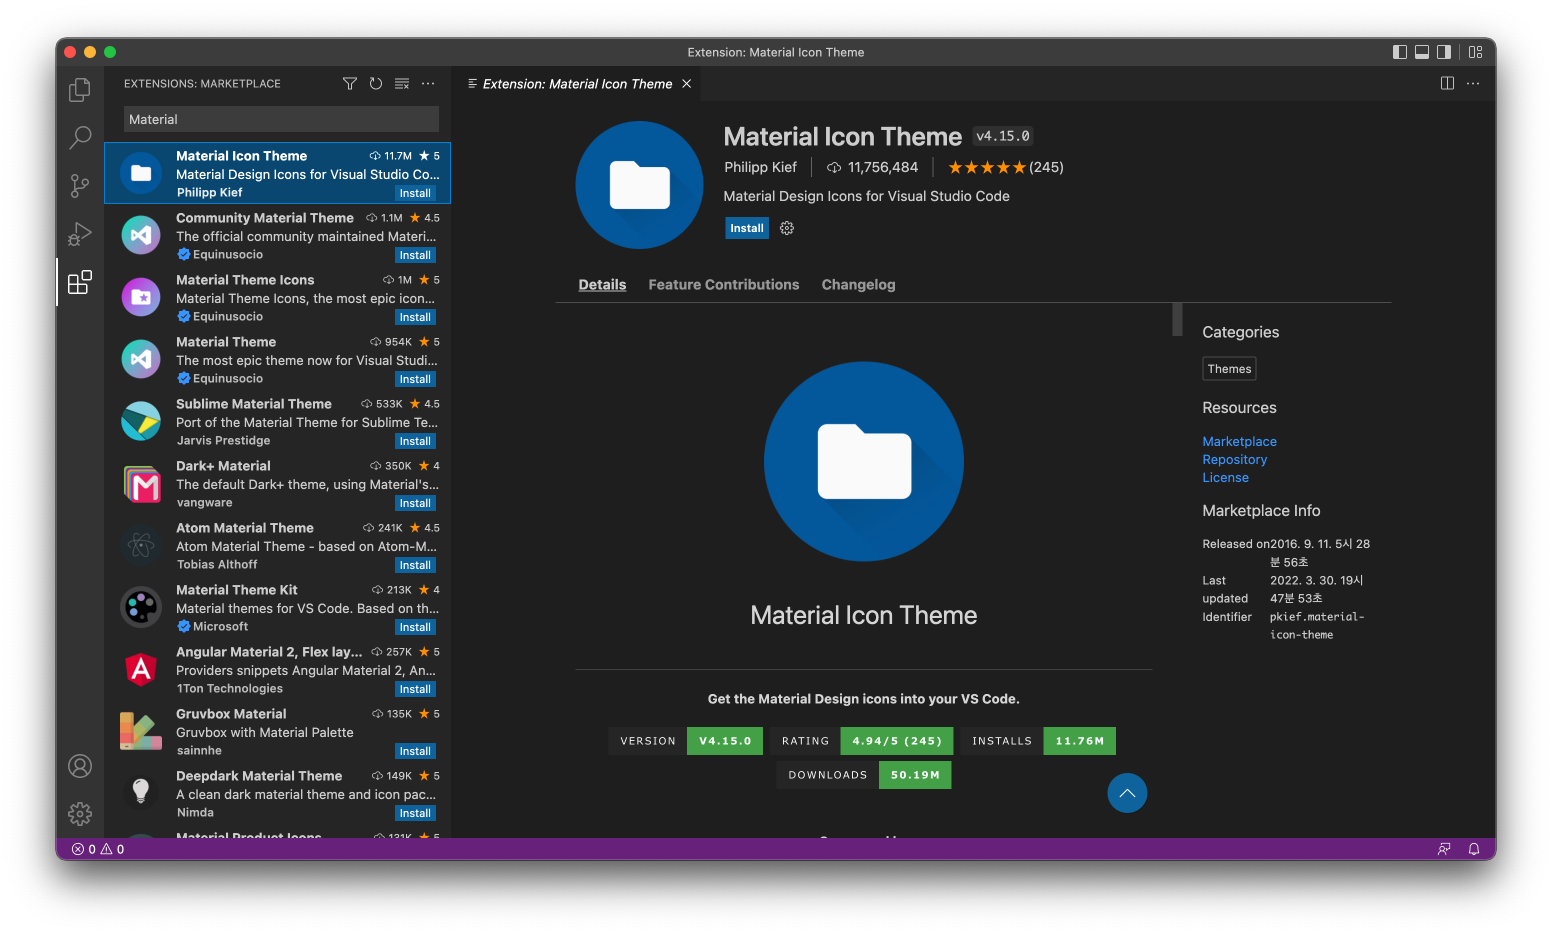This screenshot has width=1552, height=934.
Task: Install Gruvbox Material from list
Action: (415, 751)
